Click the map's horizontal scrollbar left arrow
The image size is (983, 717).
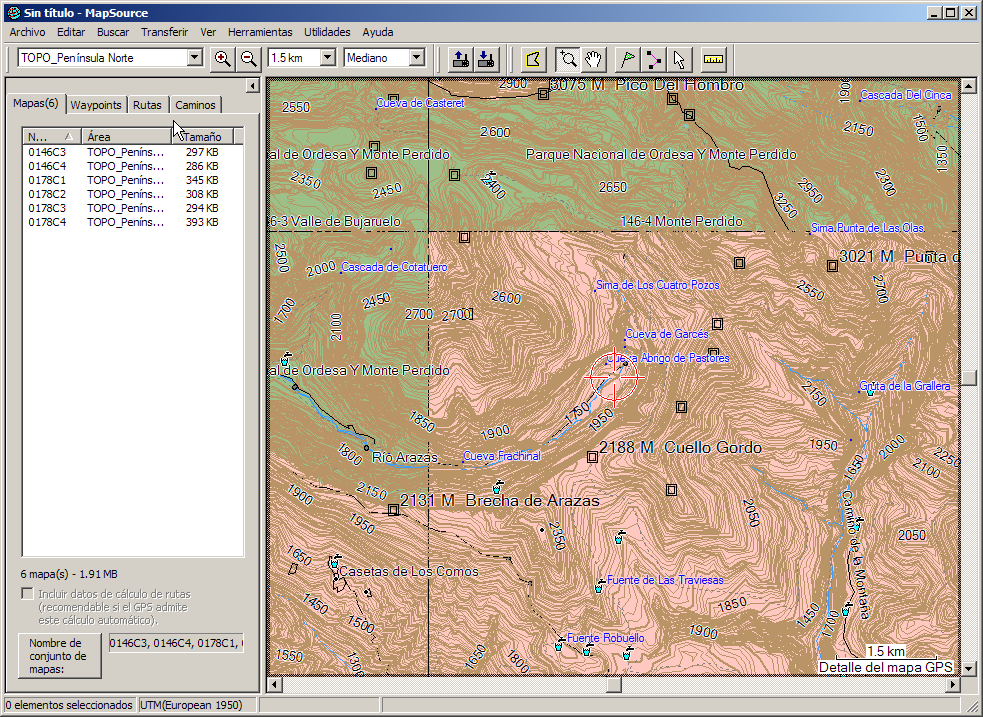[274, 685]
